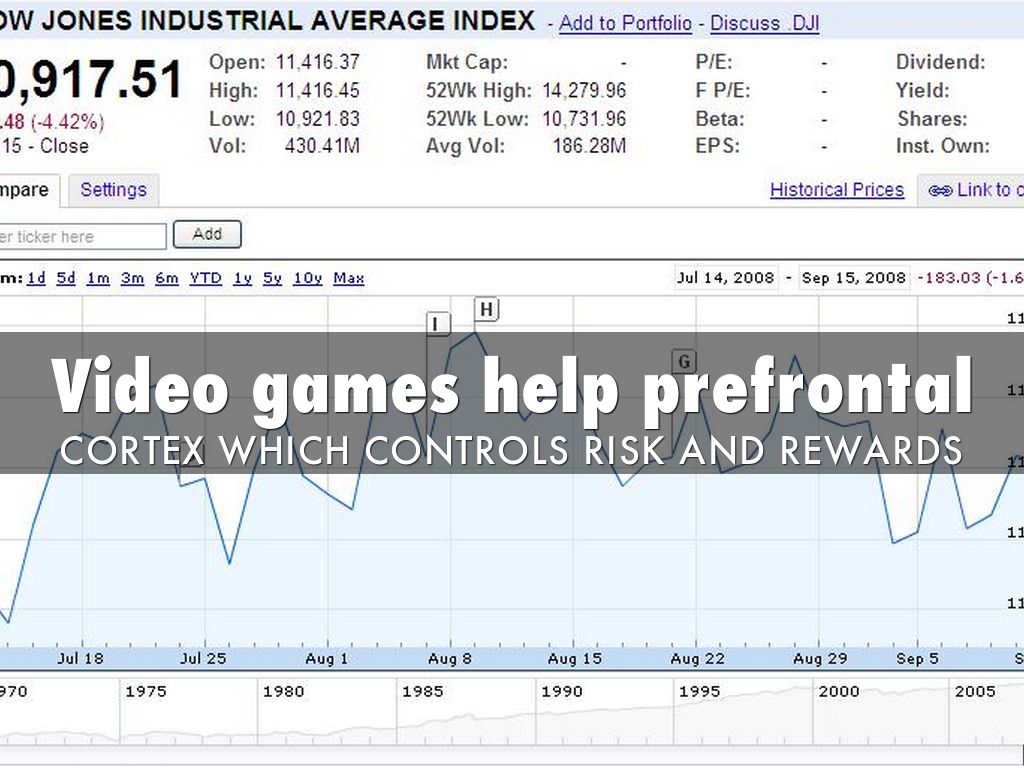Open the Discuss .DJI link
The image size is (1024, 768).
(x=764, y=23)
